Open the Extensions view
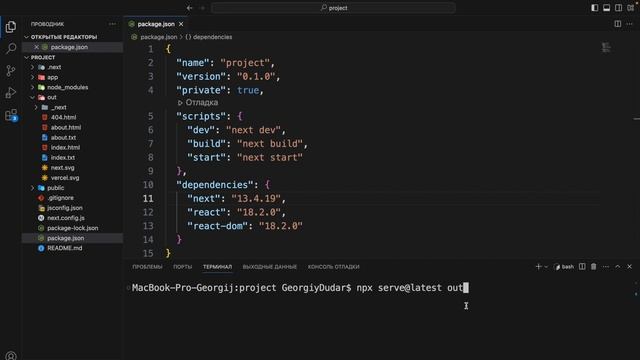 pos(11,115)
